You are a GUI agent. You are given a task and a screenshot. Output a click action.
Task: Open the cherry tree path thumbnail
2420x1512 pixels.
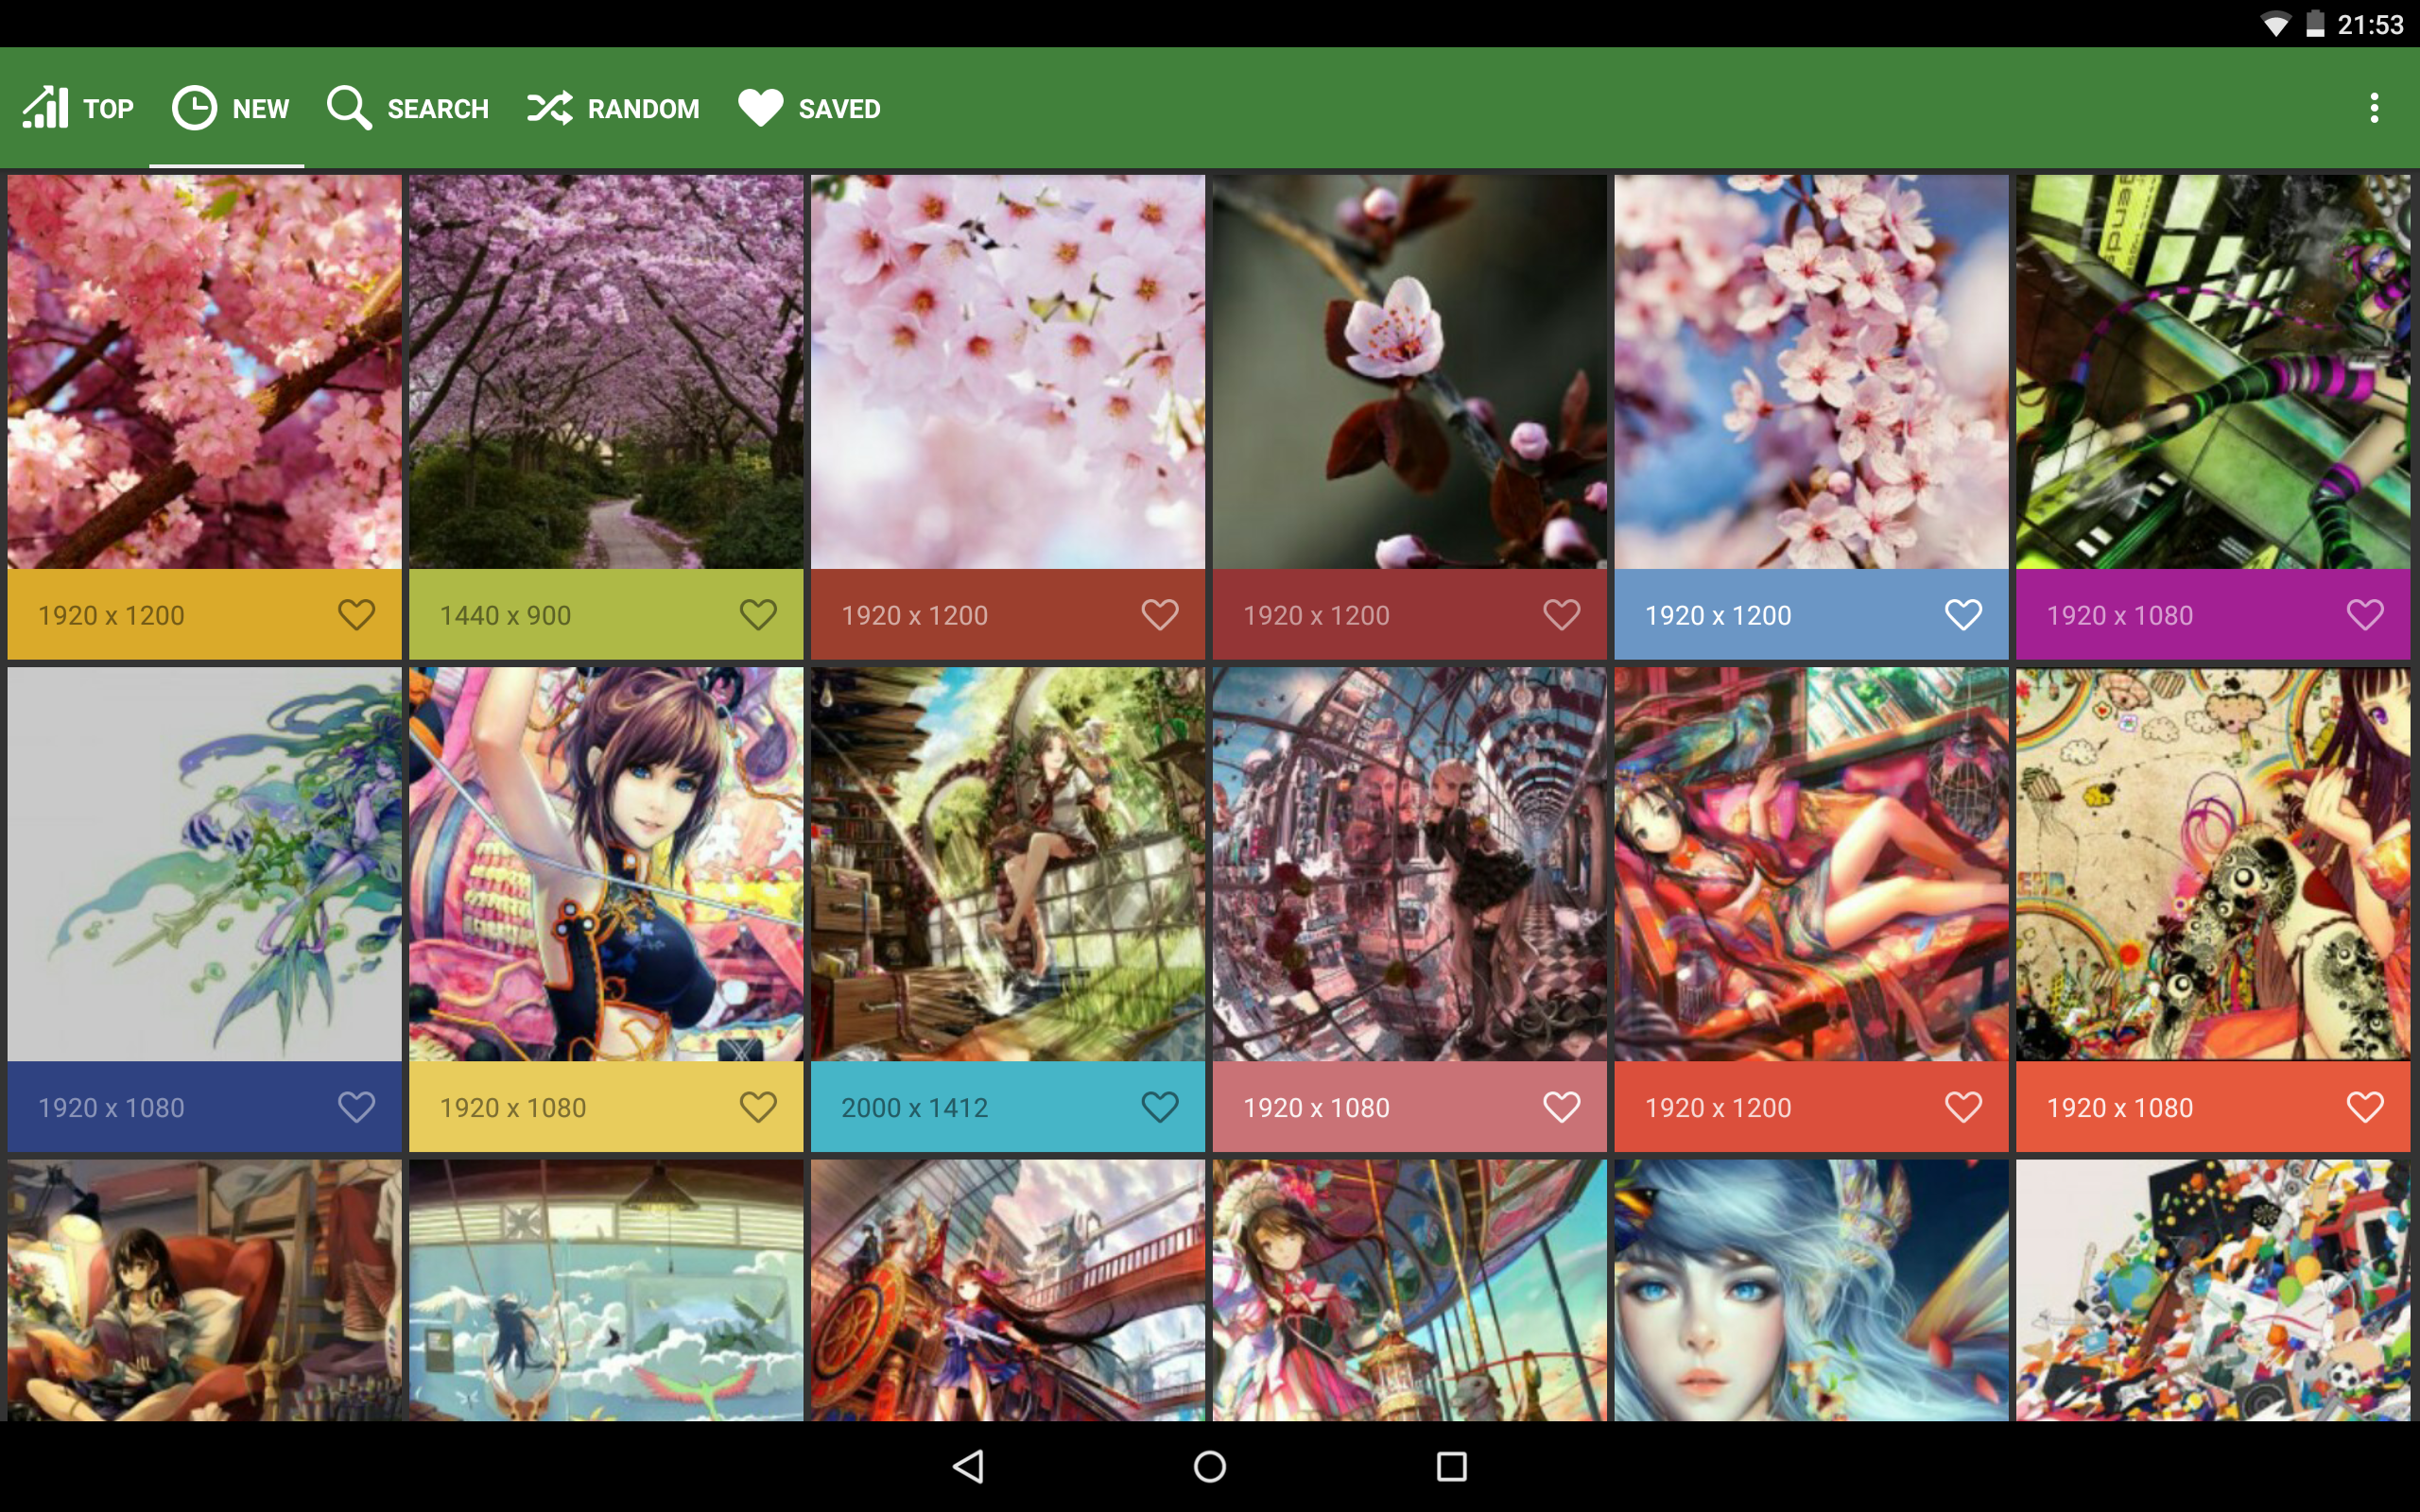(606, 372)
